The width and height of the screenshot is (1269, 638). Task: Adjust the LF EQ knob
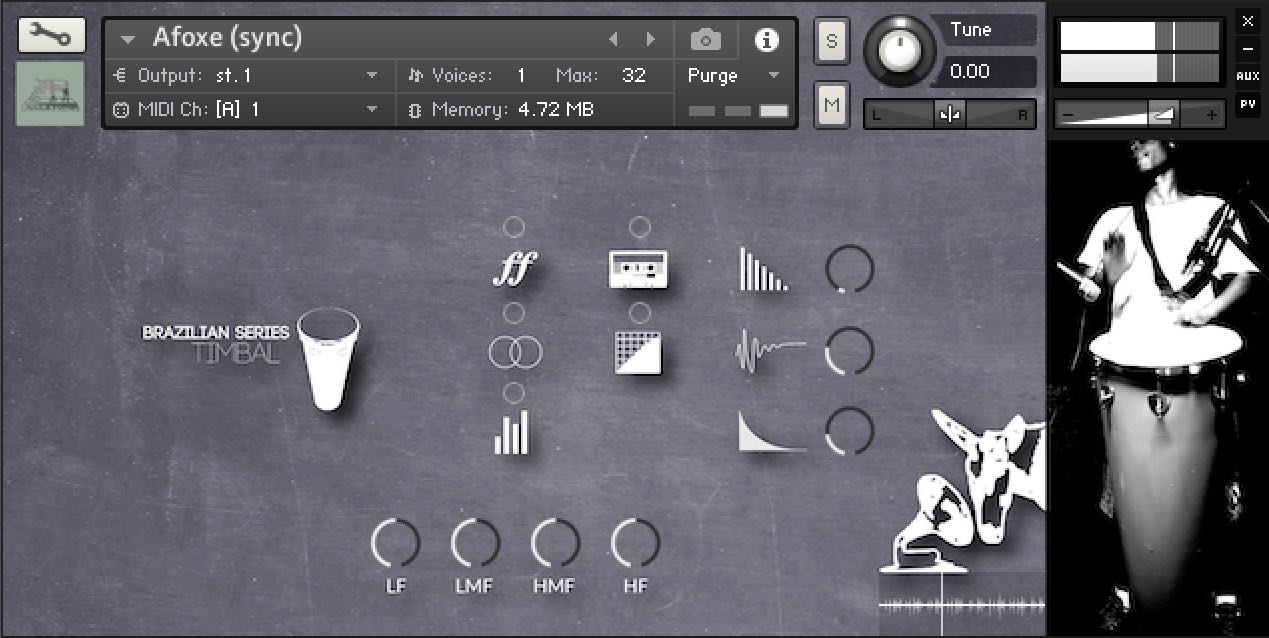pos(396,543)
